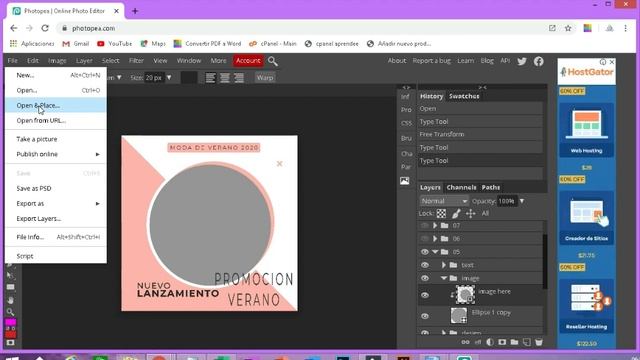Click the link layers icon below the layers
The image size is (640, 360).
coord(465,342)
